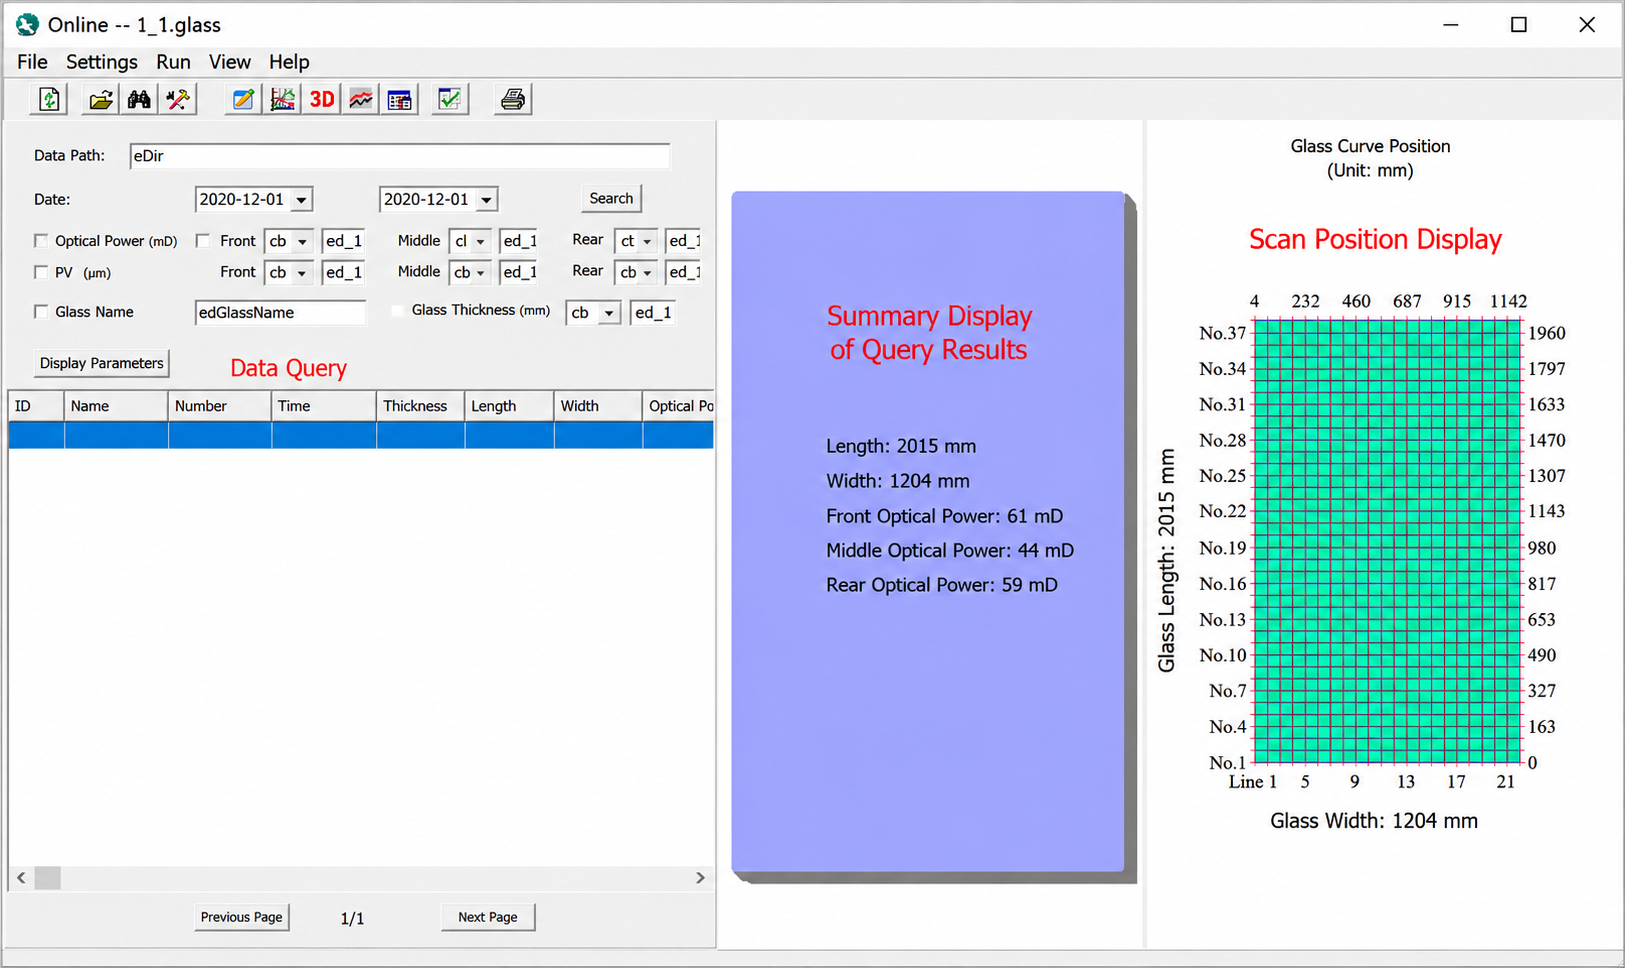
Task: Switch to the 3D view icon
Action: pyautogui.click(x=322, y=99)
